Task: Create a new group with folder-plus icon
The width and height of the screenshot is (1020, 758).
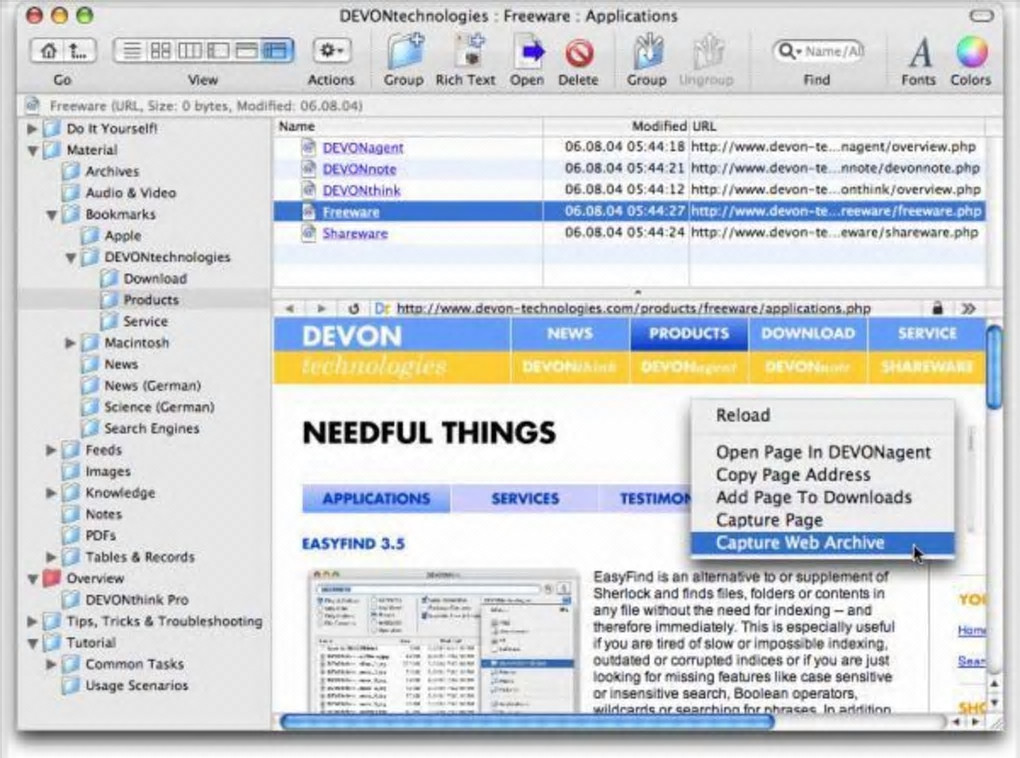Action: pos(403,52)
